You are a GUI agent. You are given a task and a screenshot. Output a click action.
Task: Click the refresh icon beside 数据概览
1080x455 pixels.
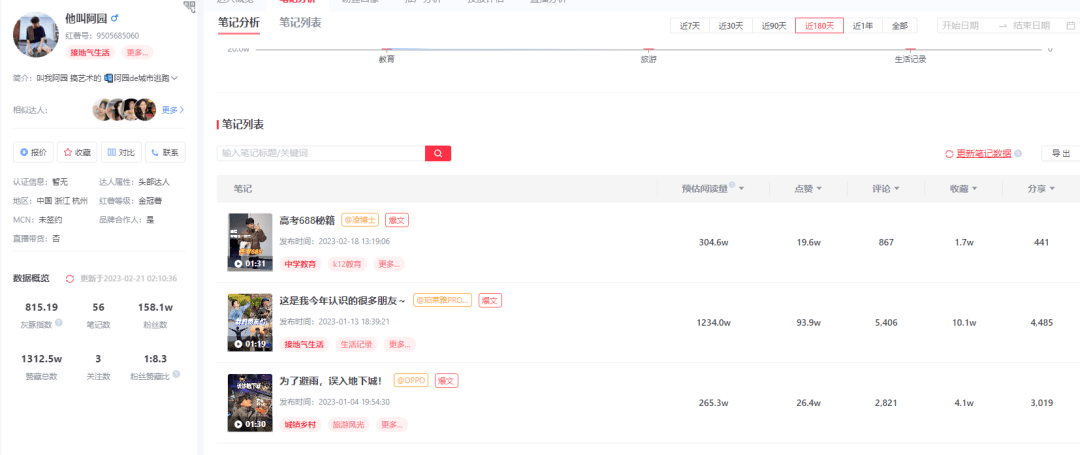[x=70, y=279]
